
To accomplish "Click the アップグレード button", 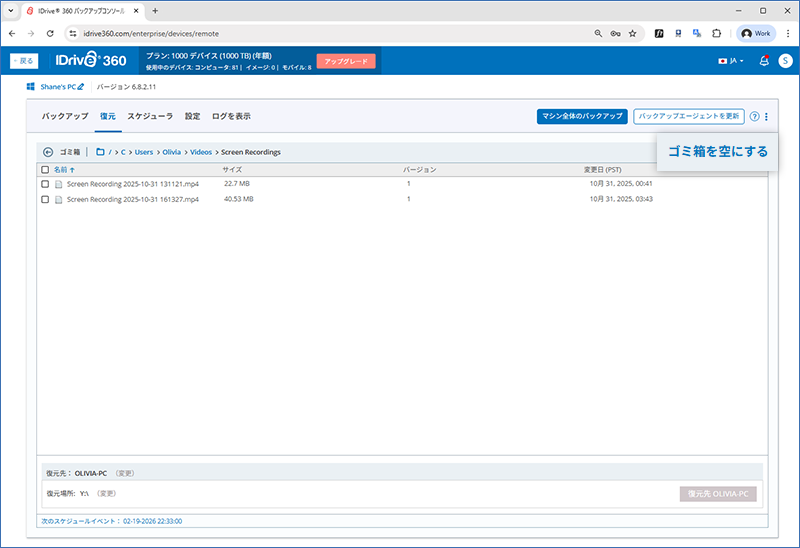I will coord(346,61).
